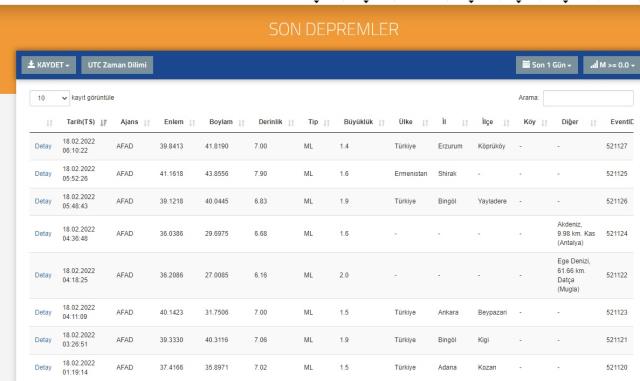
Task: Open the KAYDET download dropdown
Action: [x=49, y=65]
